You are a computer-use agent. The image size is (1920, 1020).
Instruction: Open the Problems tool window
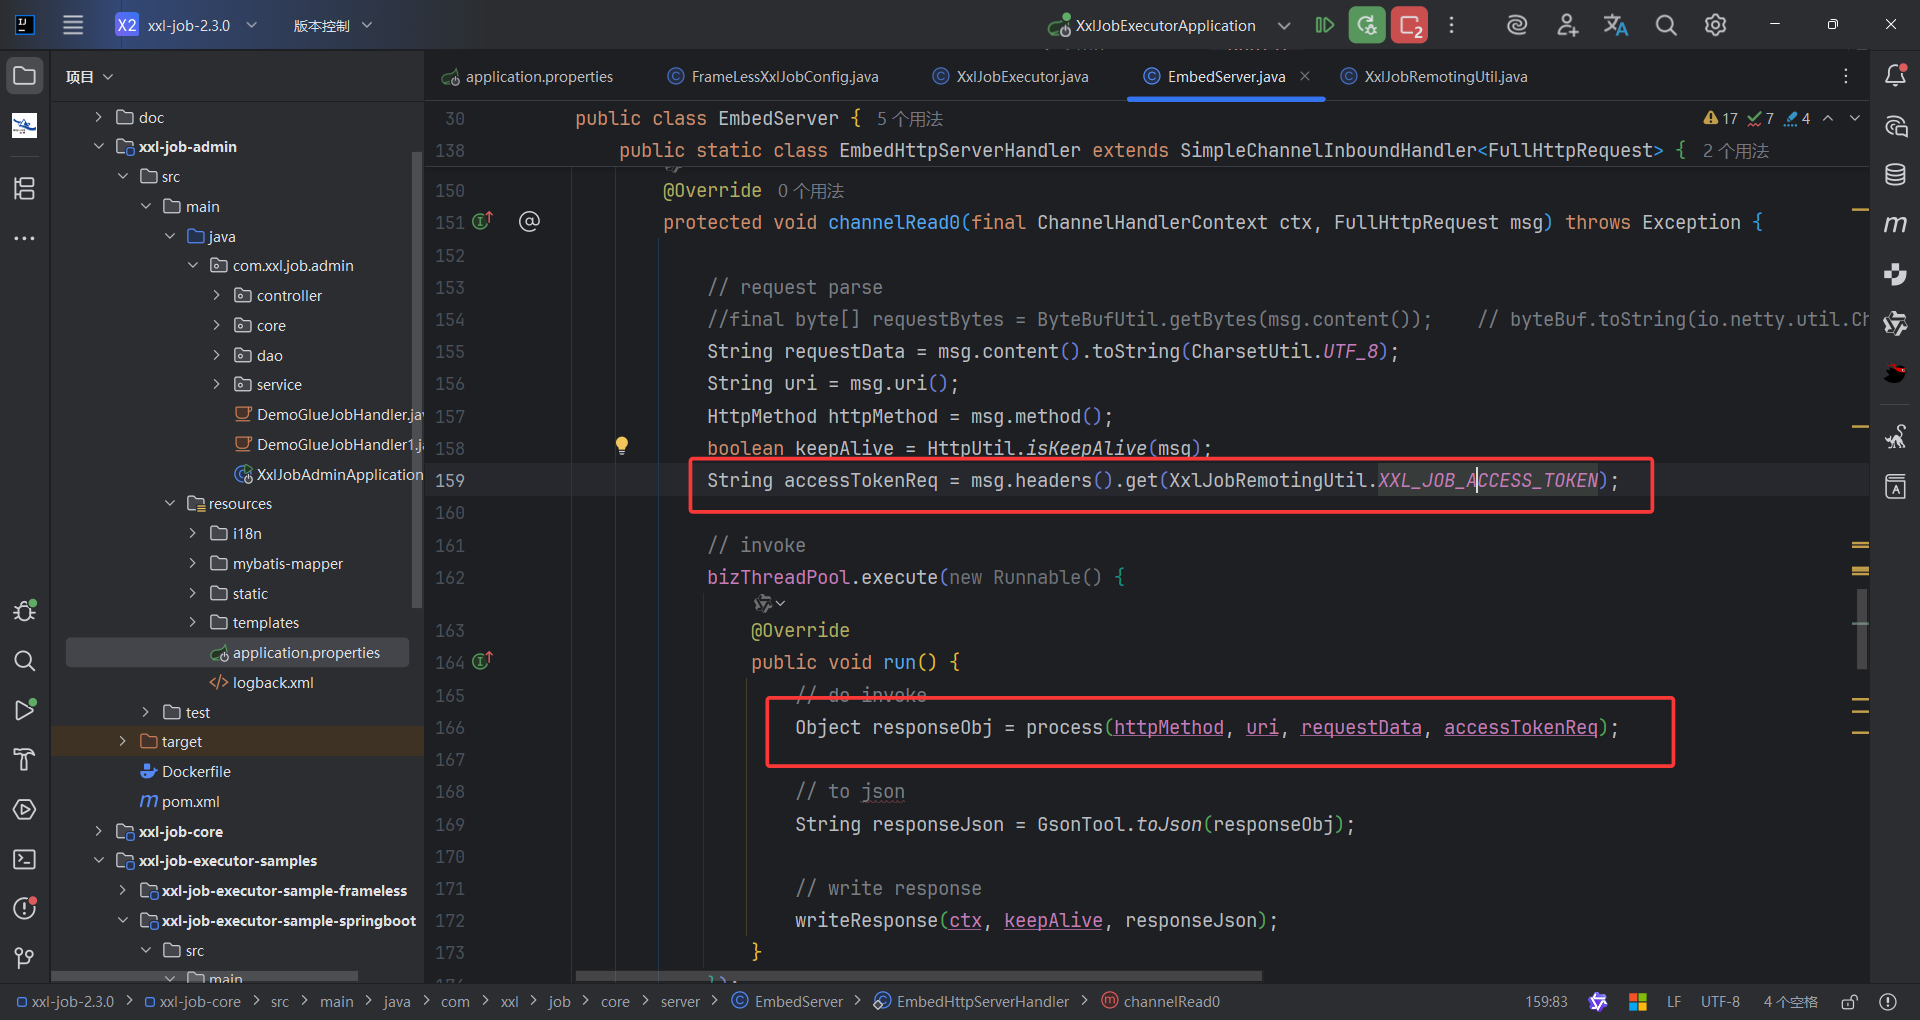tap(25, 908)
